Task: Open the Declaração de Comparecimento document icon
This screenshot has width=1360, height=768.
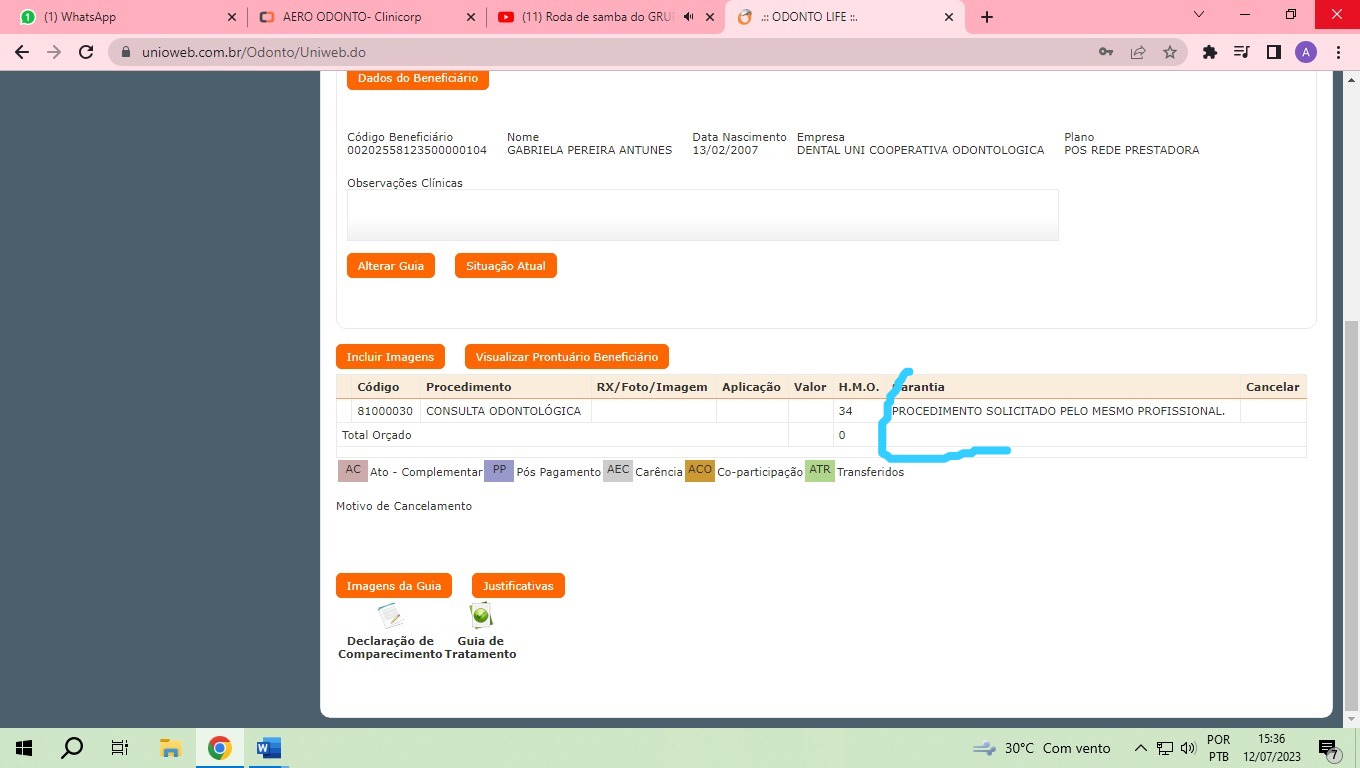Action: coord(389,616)
